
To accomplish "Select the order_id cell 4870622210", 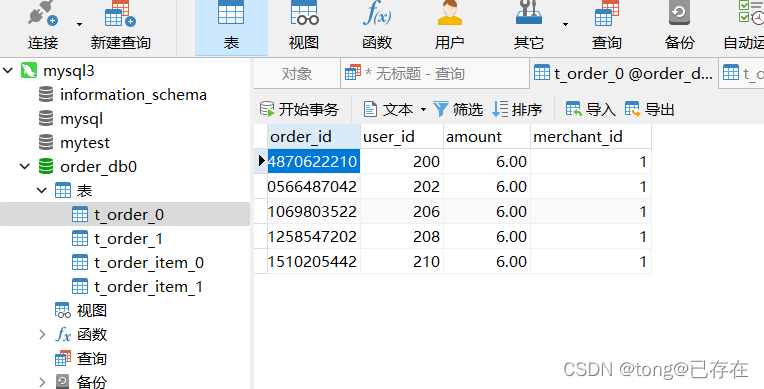I will click(x=314, y=161).
